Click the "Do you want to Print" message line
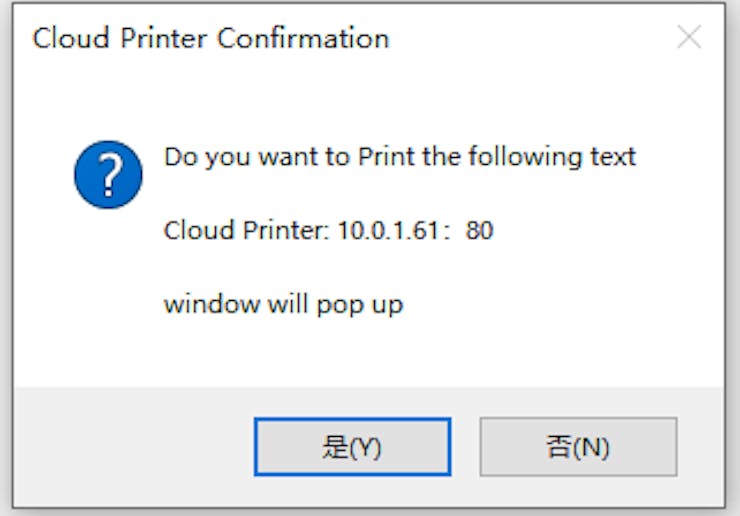The image size is (740, 516). coord(399,157)
